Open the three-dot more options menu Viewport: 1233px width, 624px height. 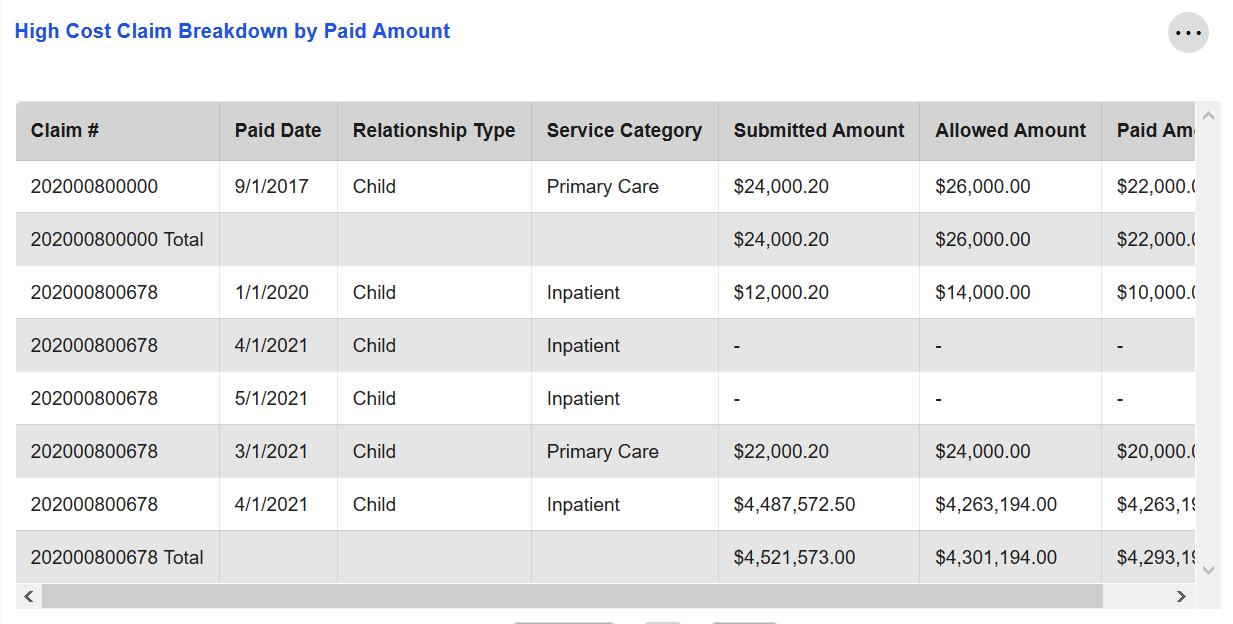[x=1188, y=33]
